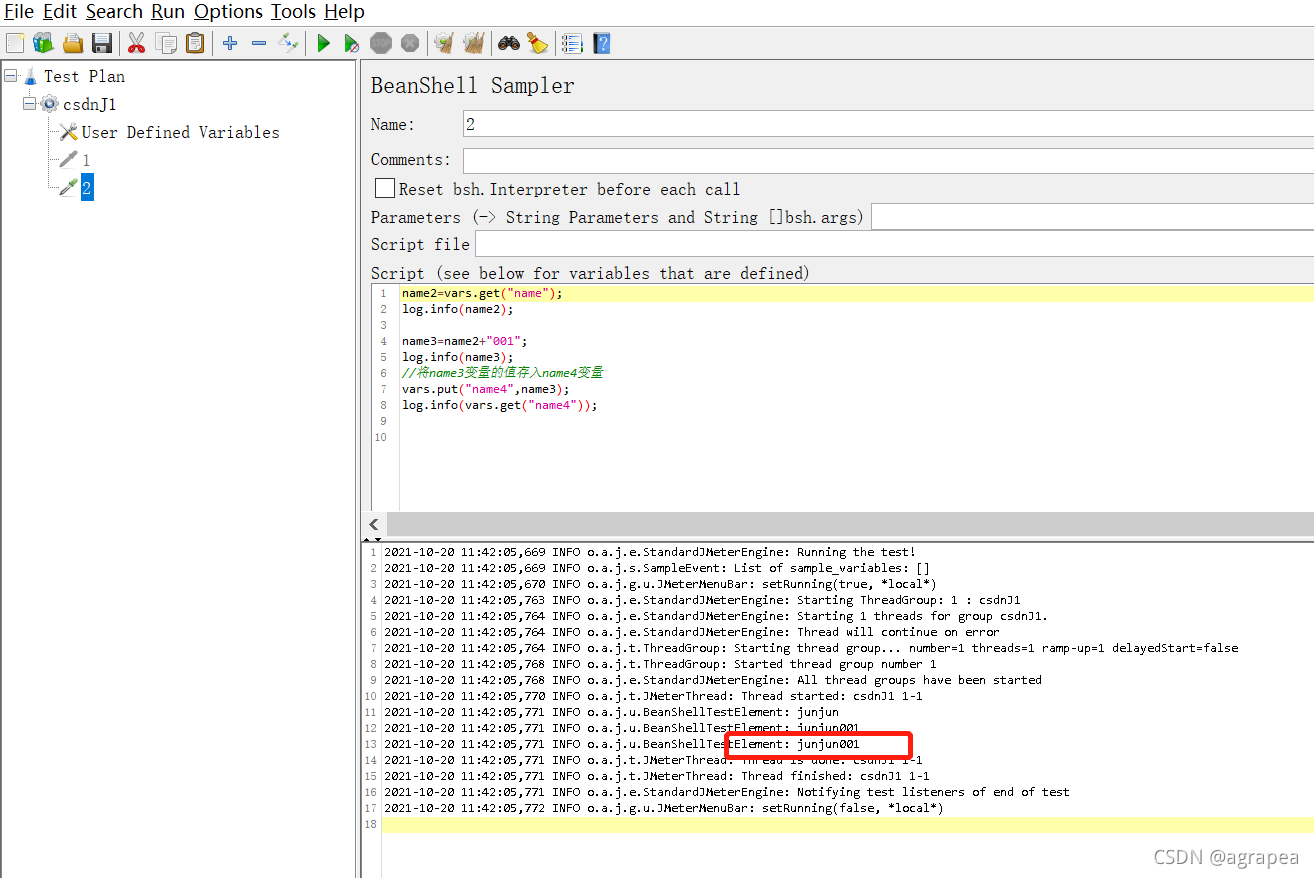Open the Search menu
Image resolution: width=1314 pixels, height=878 pixels.
tap(114, 12)
